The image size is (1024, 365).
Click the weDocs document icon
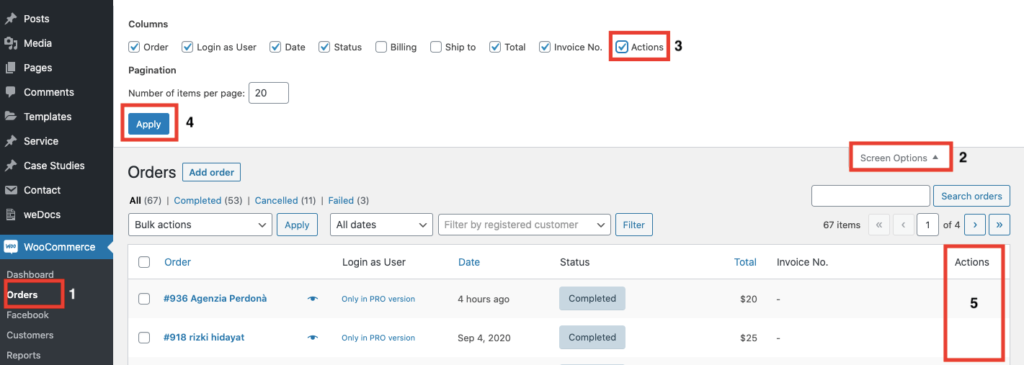point(10,215)
